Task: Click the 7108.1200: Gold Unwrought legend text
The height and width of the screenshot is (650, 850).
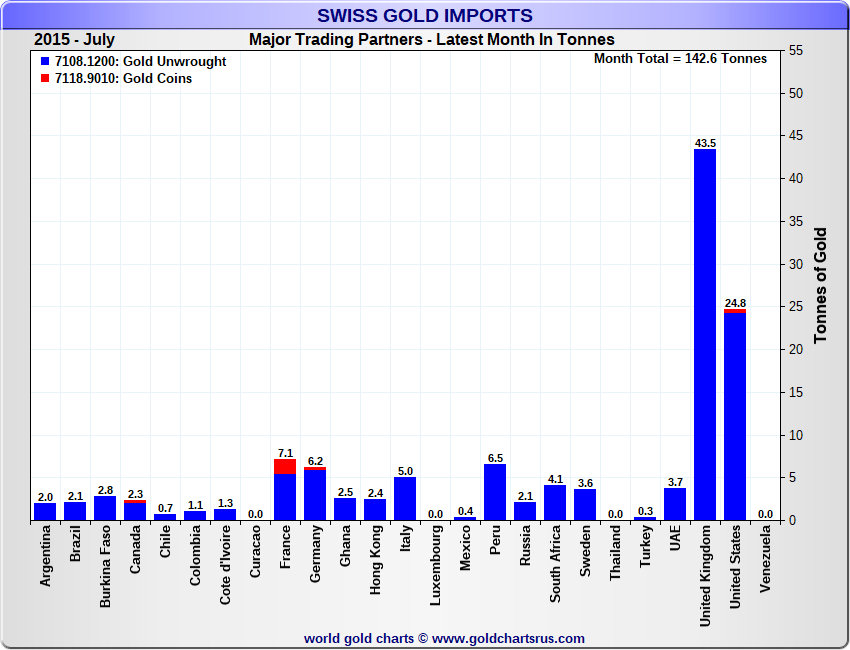Action: pos(140,62)
